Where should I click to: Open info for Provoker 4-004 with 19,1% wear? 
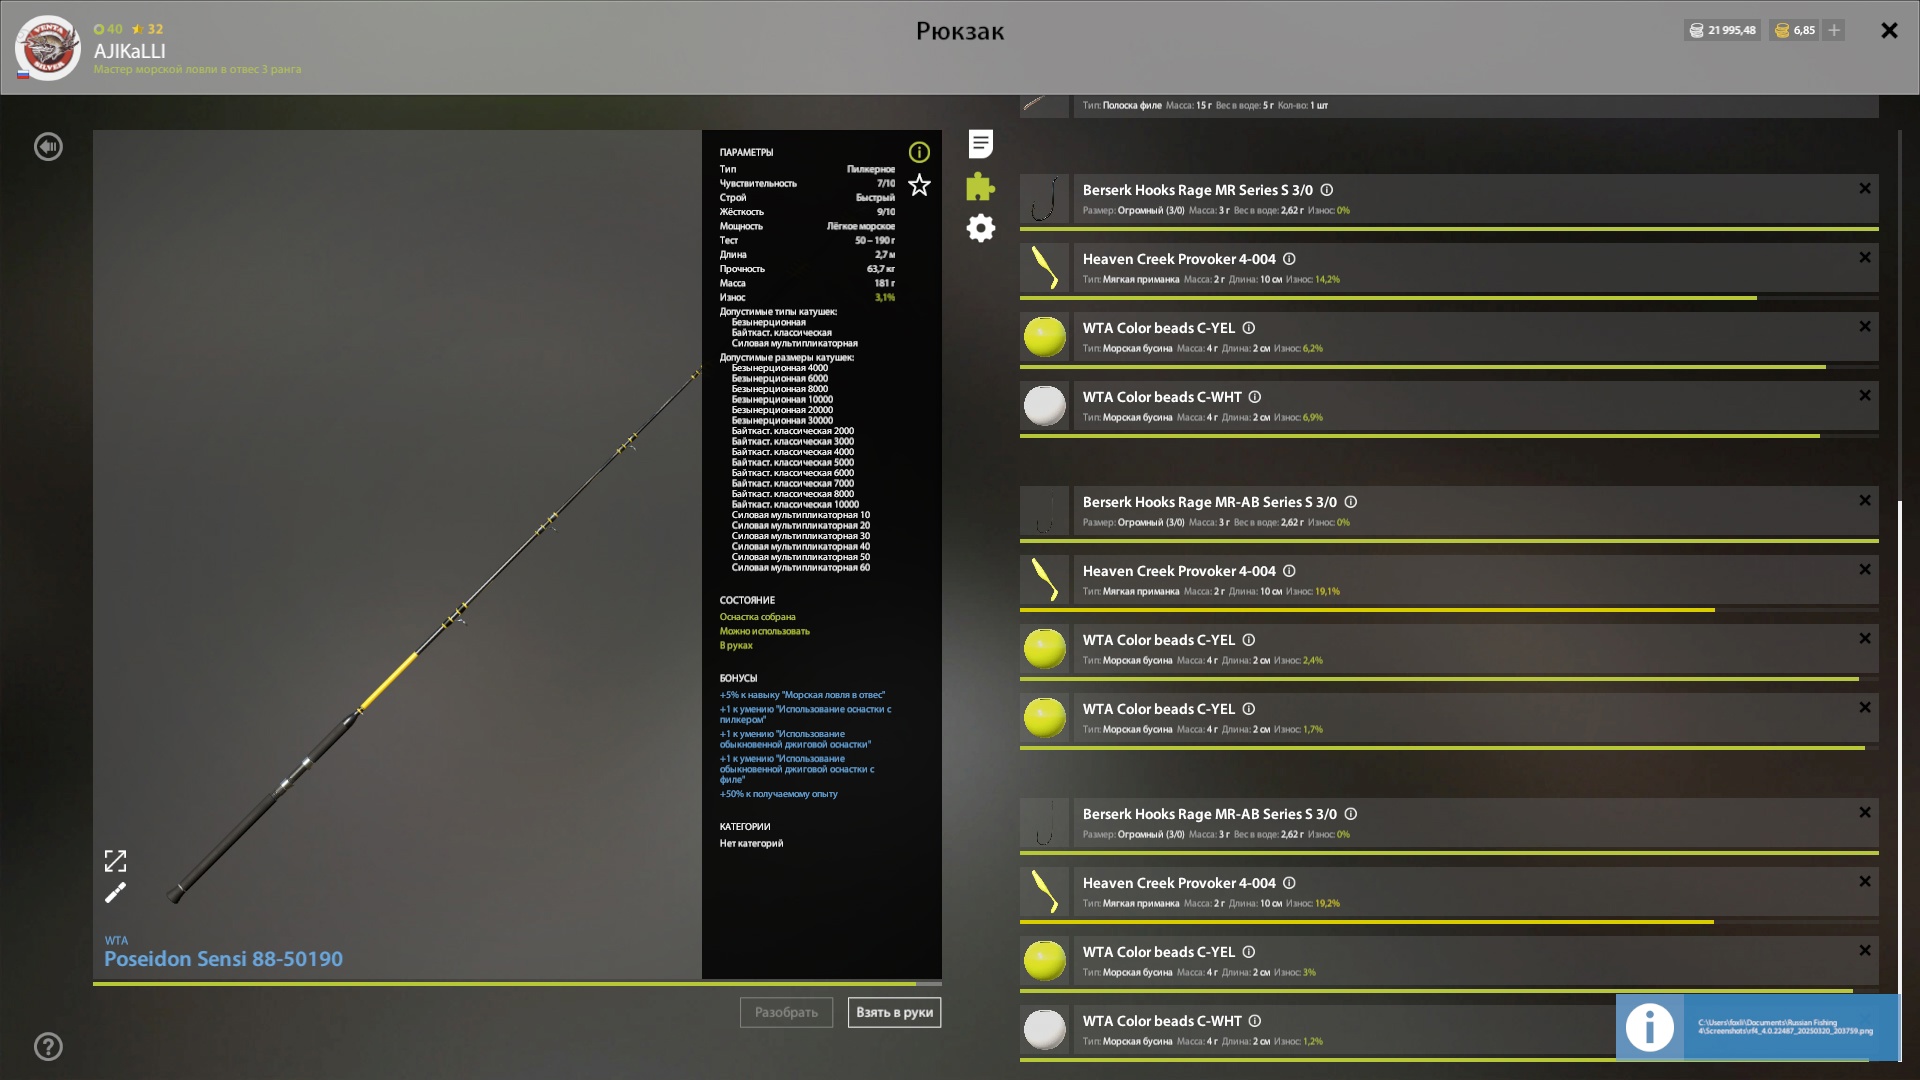pyautogui.click(x=1289, y=571)
